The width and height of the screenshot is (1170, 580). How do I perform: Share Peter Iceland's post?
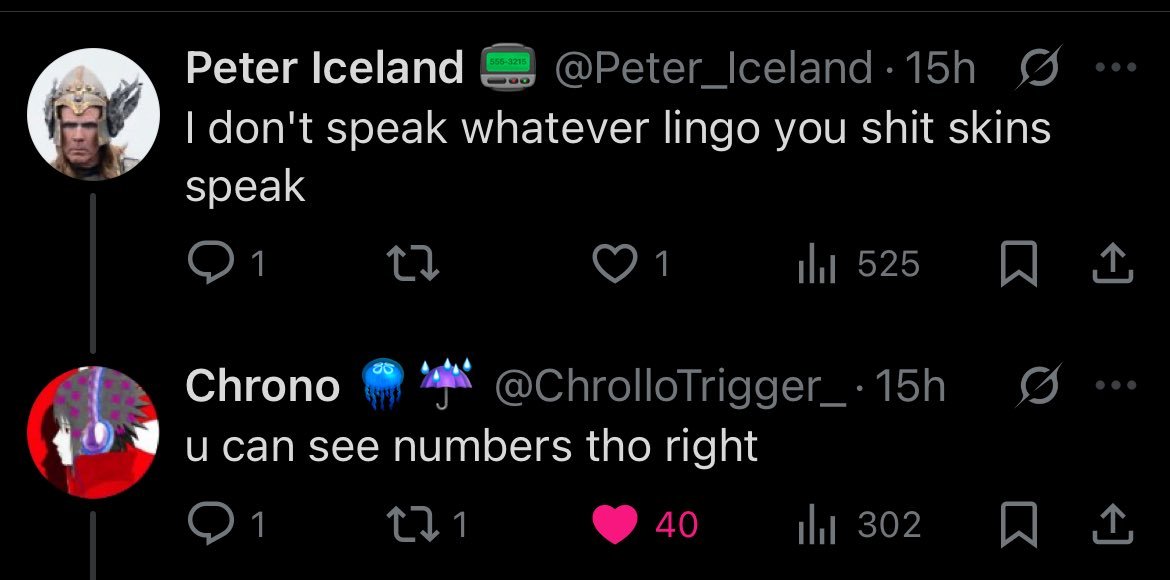(x=1113, y=263)
